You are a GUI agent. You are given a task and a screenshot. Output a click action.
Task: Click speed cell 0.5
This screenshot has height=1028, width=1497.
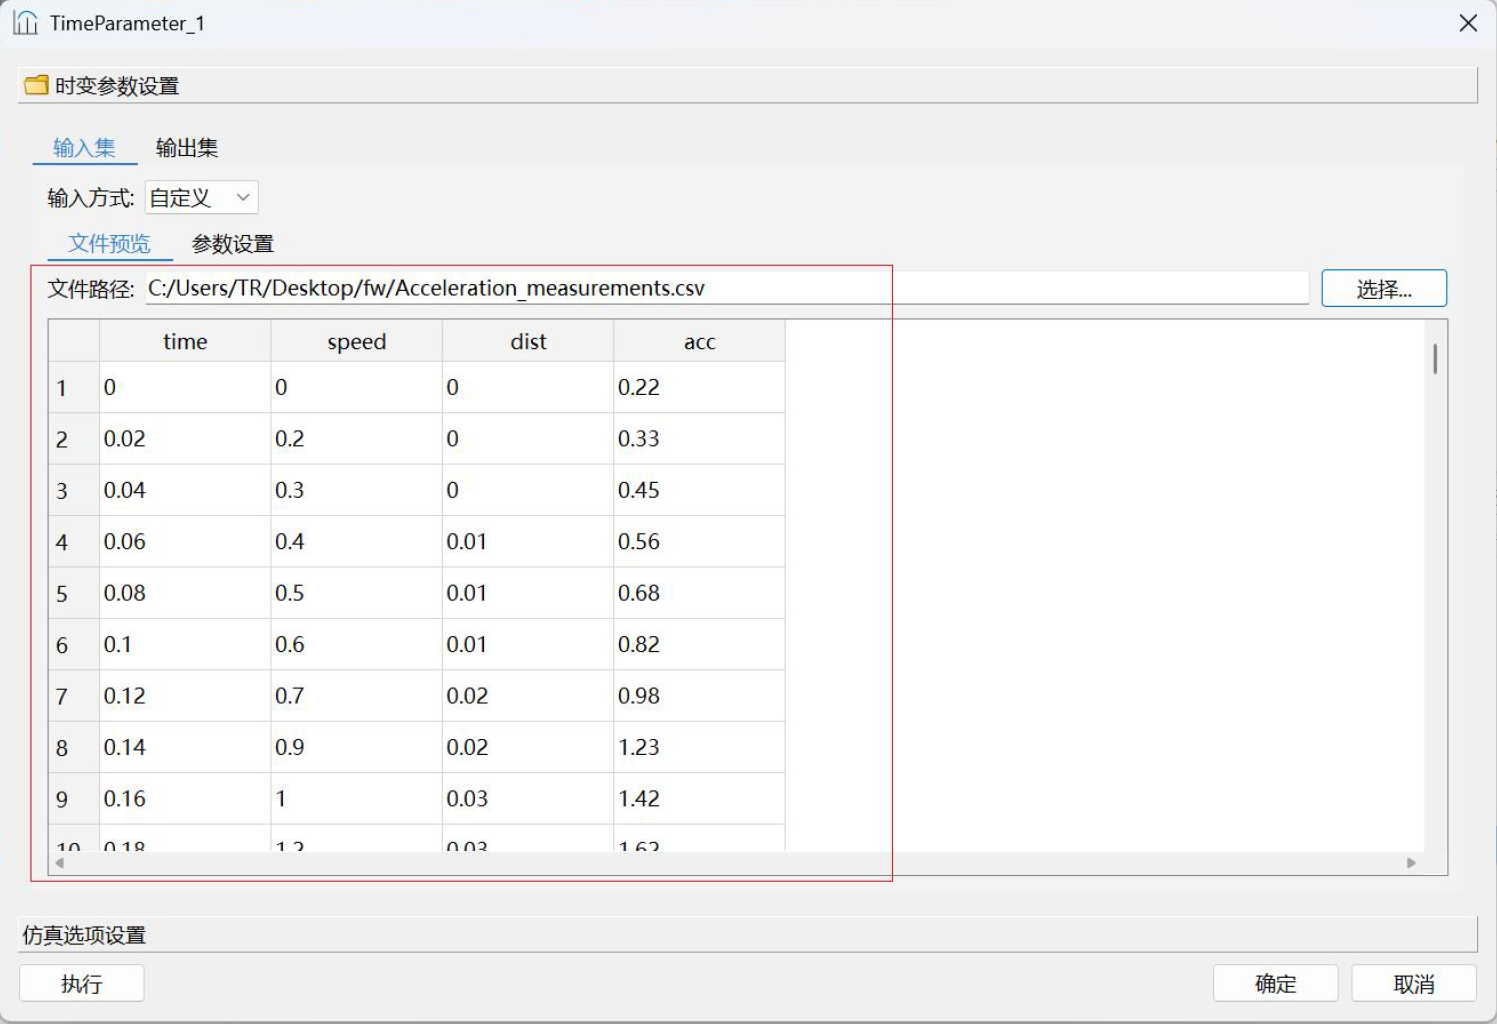pos(357,594)
